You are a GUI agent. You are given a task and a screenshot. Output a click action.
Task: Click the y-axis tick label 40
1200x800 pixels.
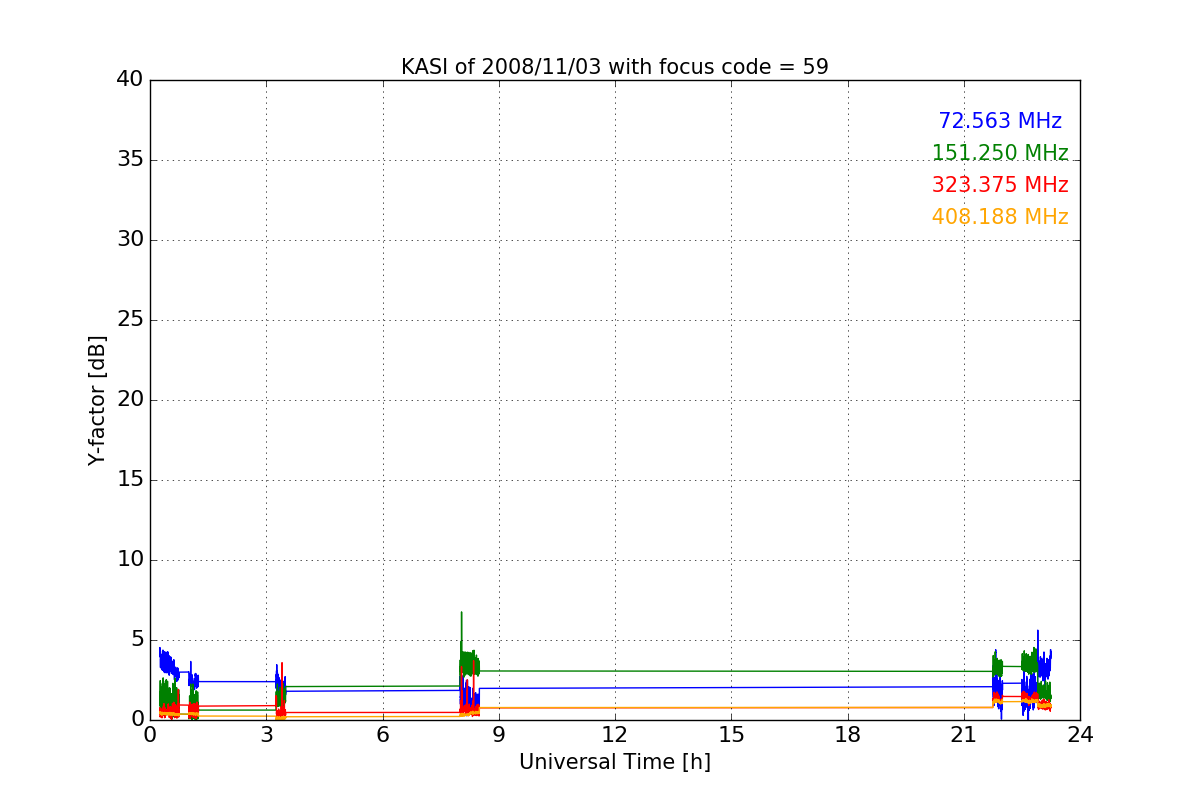(x=130, y=80)
